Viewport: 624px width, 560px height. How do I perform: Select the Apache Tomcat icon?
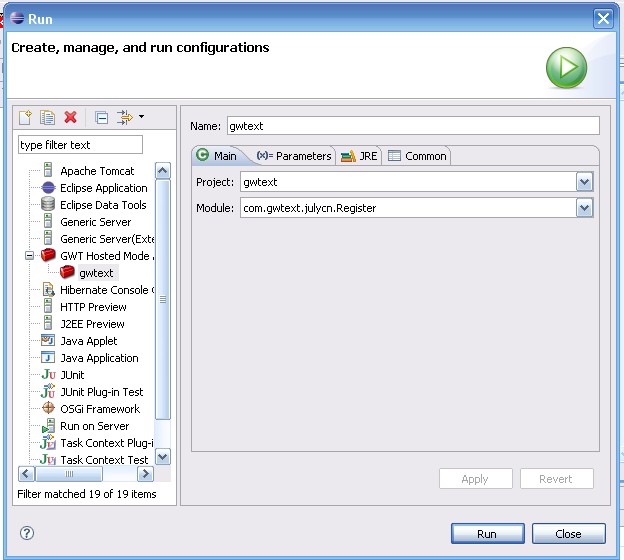tap(48, 170)
